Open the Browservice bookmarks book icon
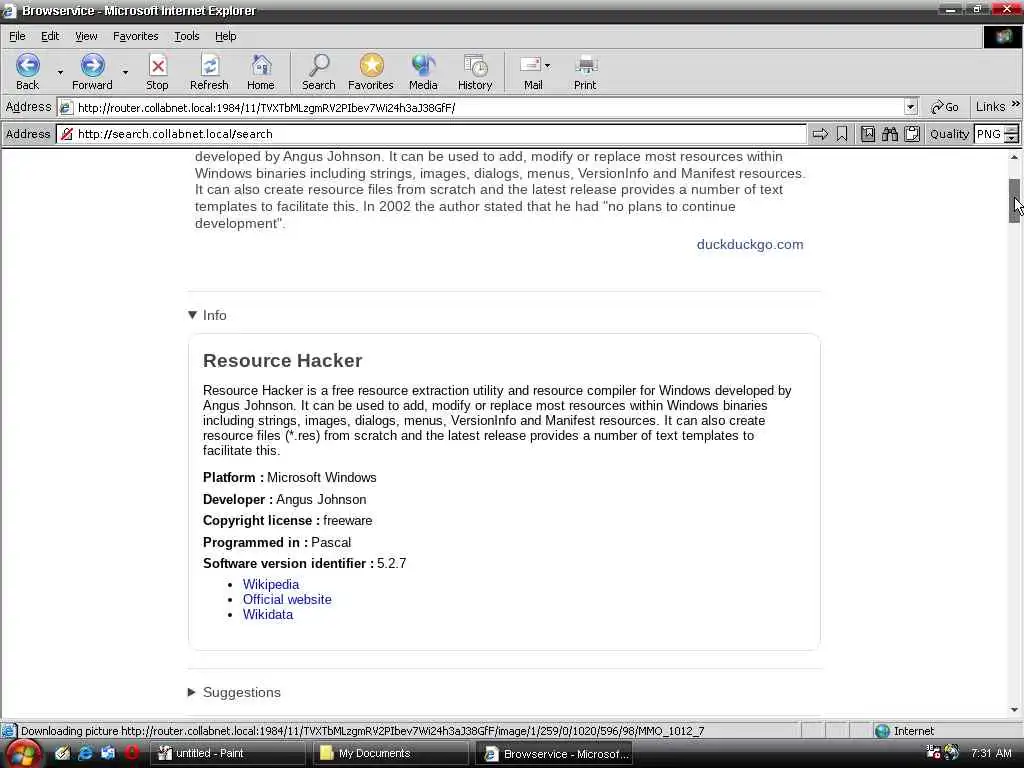Screen dimensions: 1024x768 [867, 134]
